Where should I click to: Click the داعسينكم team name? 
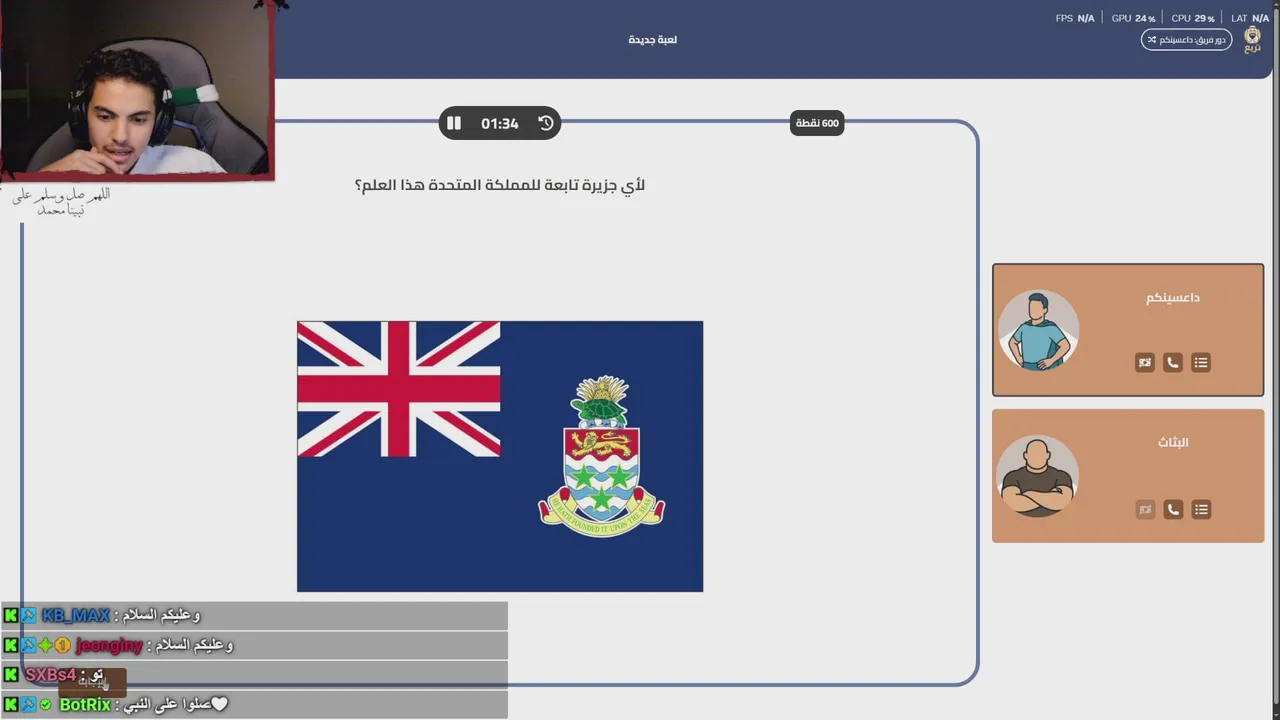coord(1173,298)
